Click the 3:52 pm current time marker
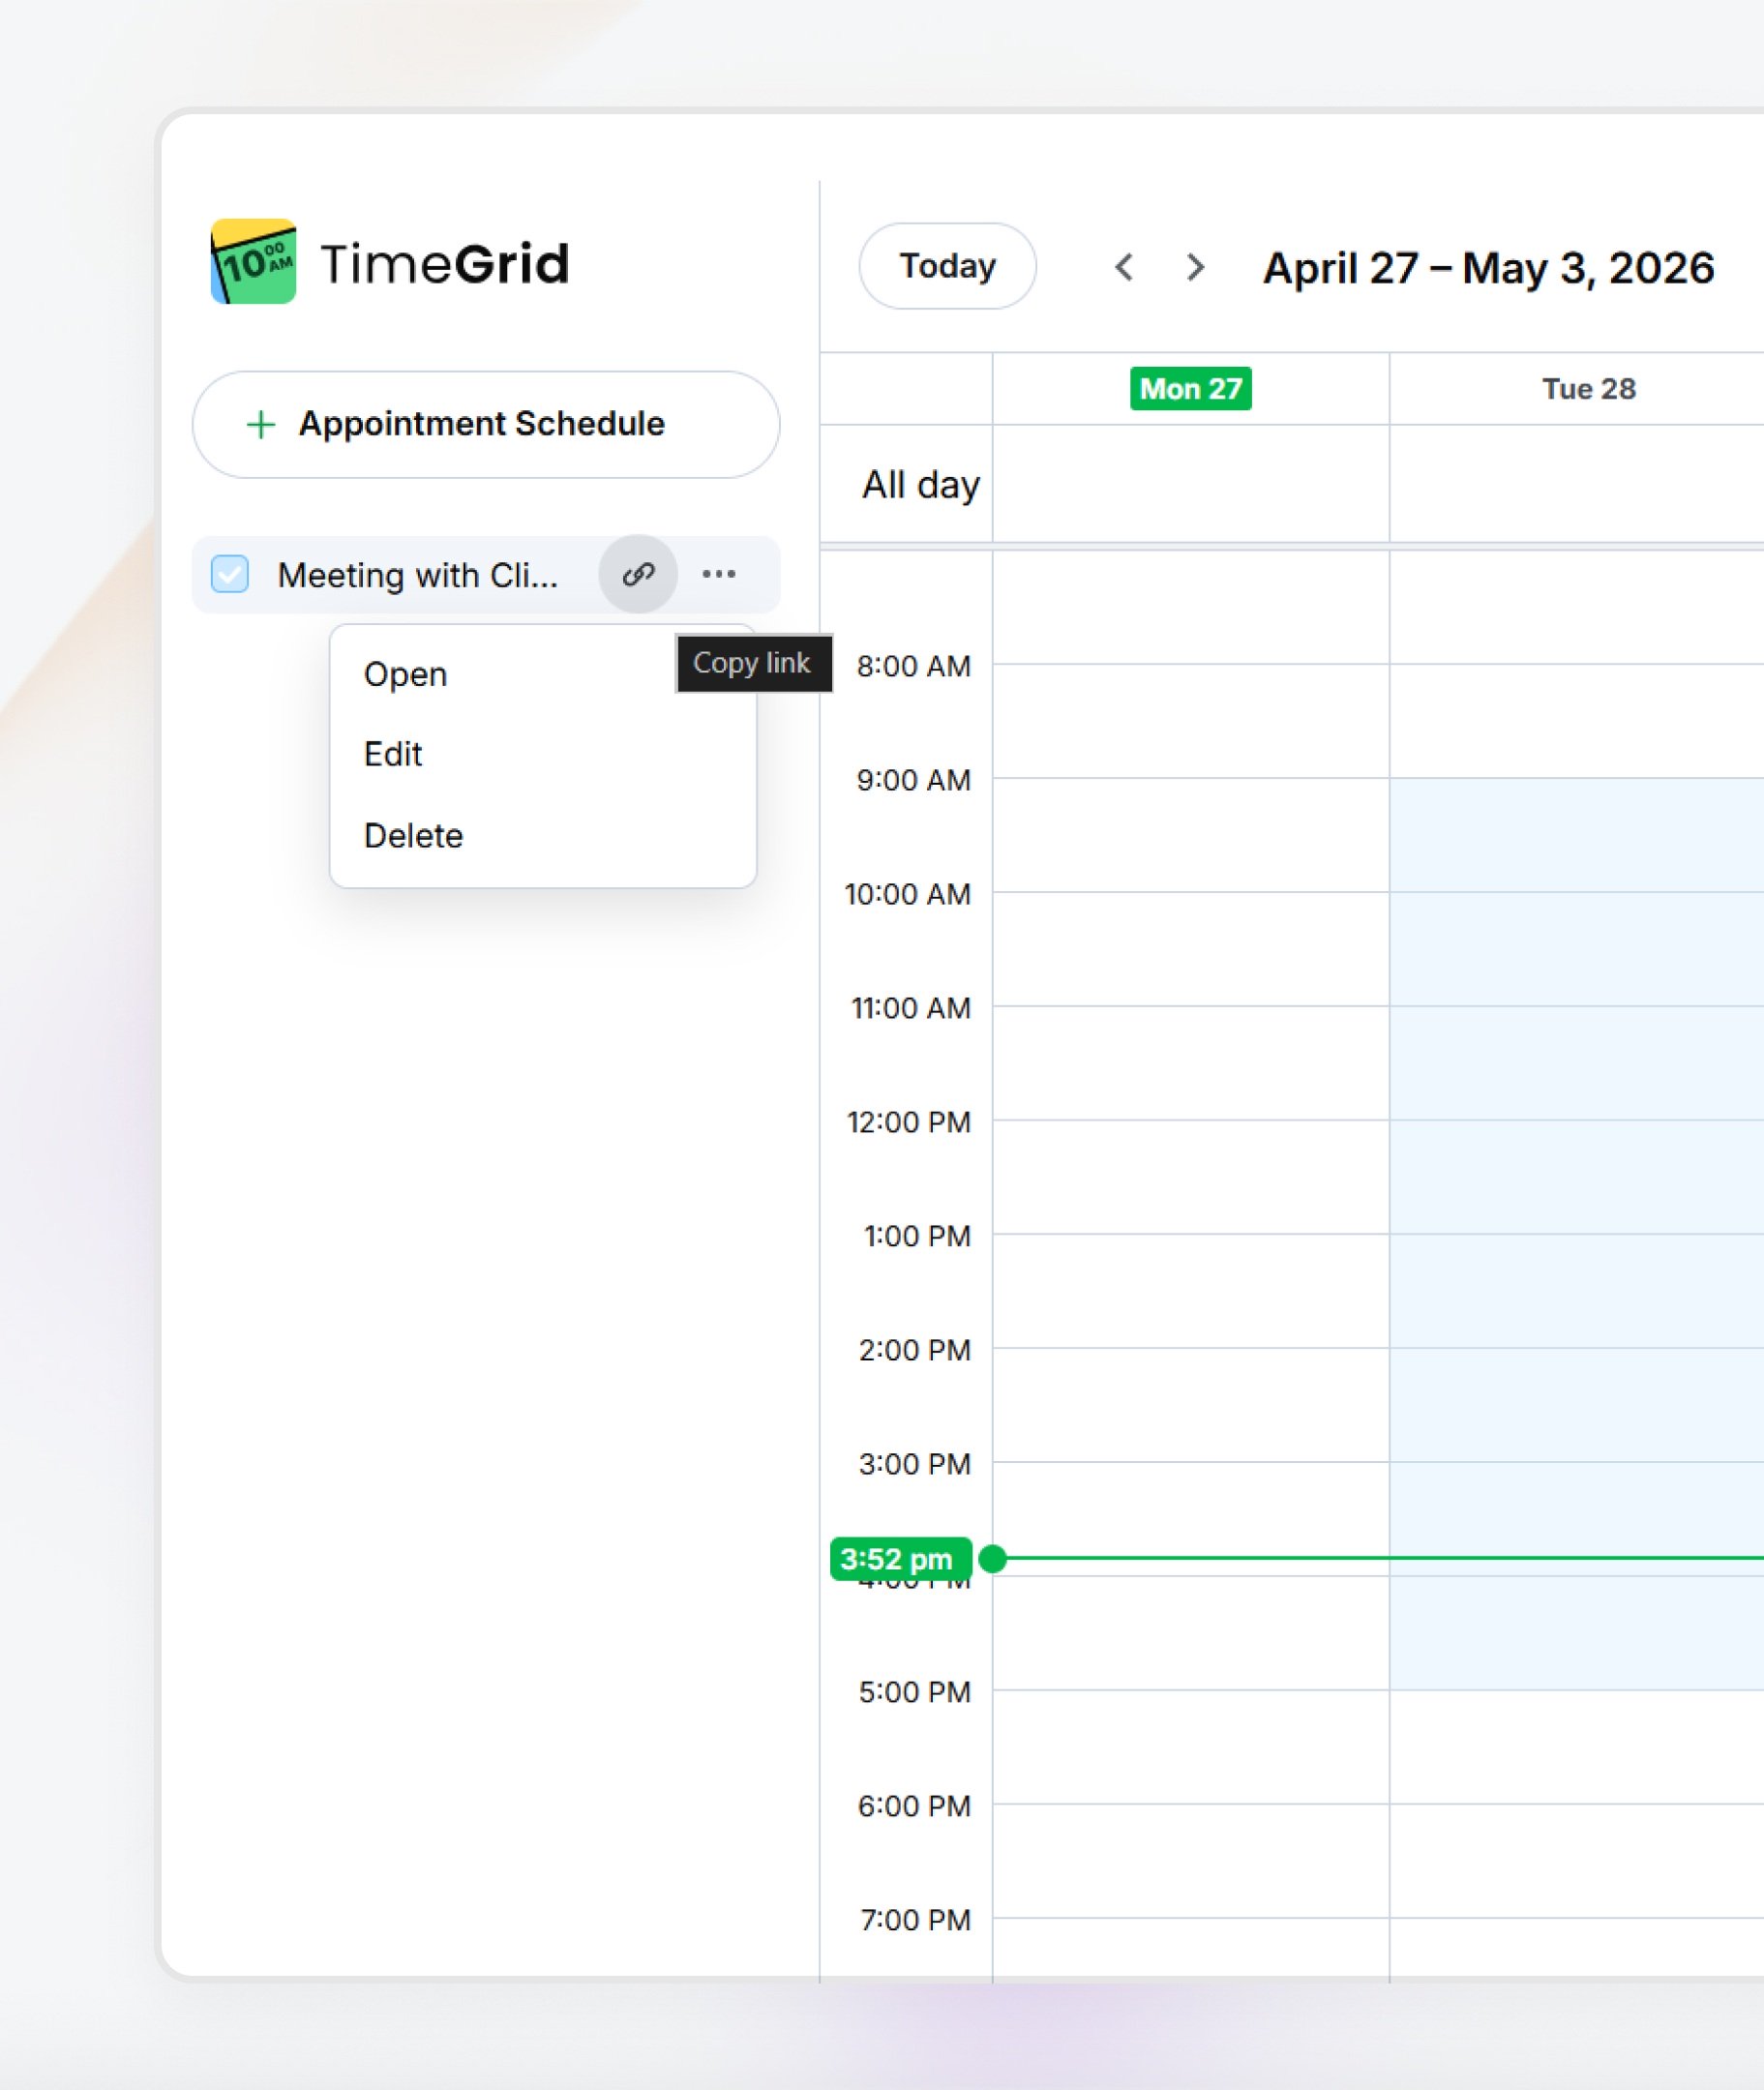1764x2090 pixels. [x=900, y=1559]
